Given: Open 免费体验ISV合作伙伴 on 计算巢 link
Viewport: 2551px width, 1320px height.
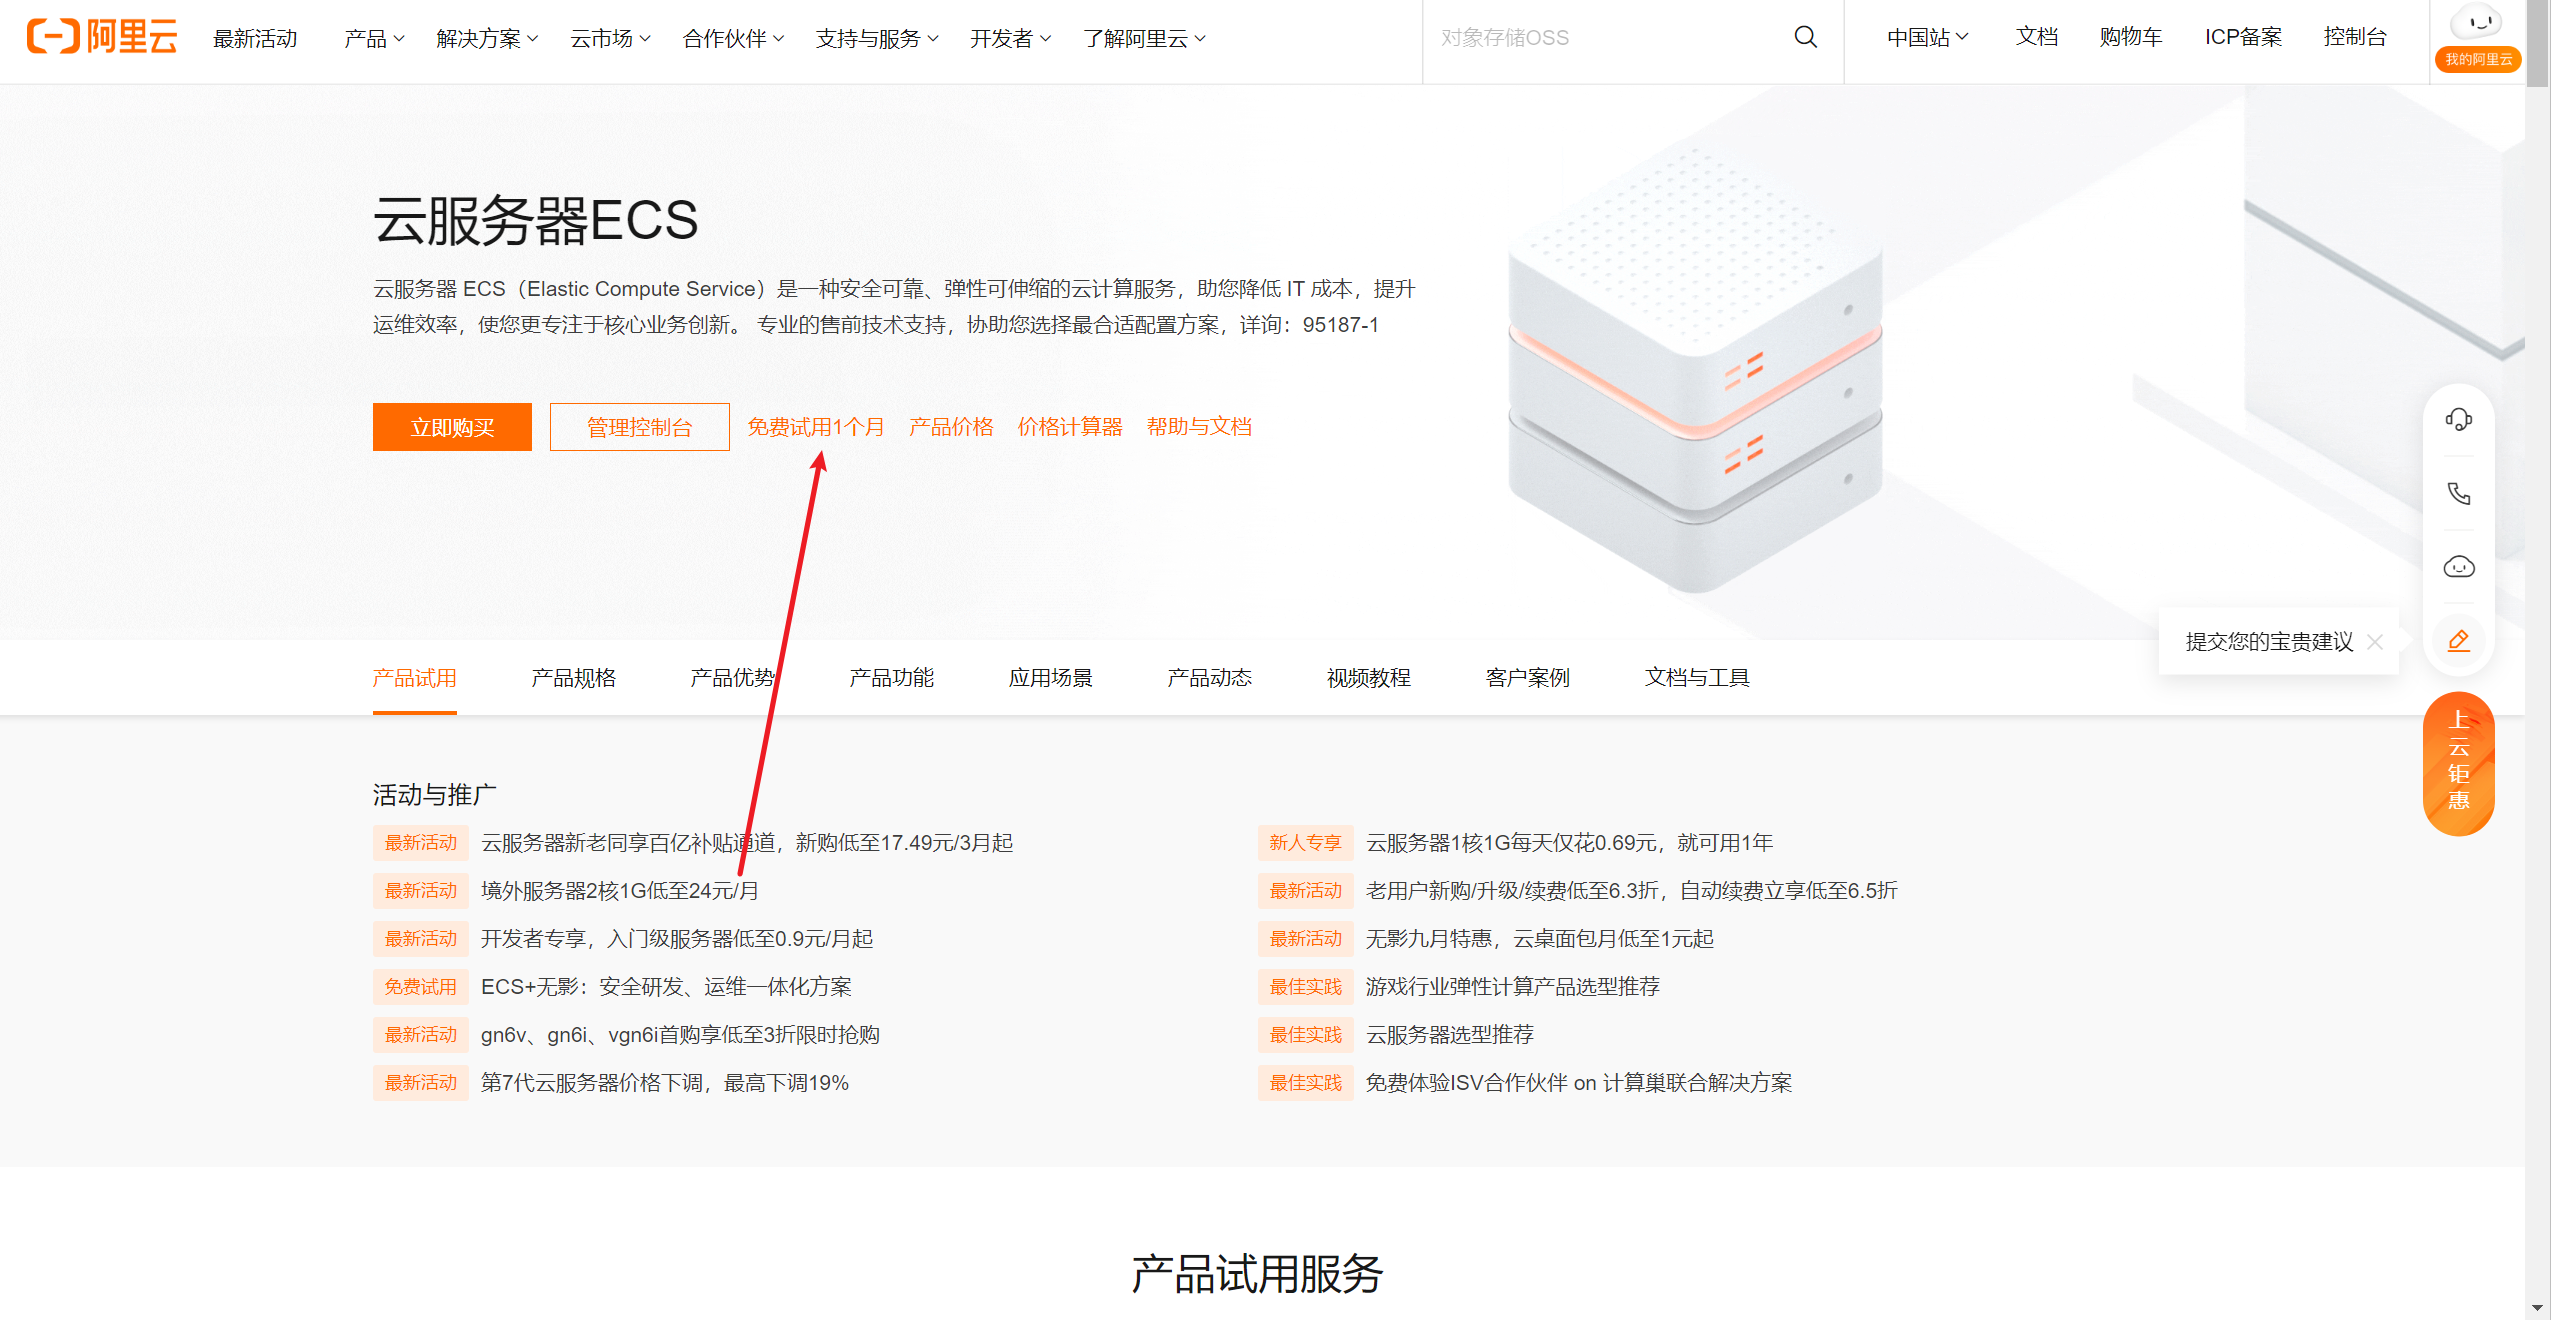Looking at the screenshot, I should (1578, 1083).
